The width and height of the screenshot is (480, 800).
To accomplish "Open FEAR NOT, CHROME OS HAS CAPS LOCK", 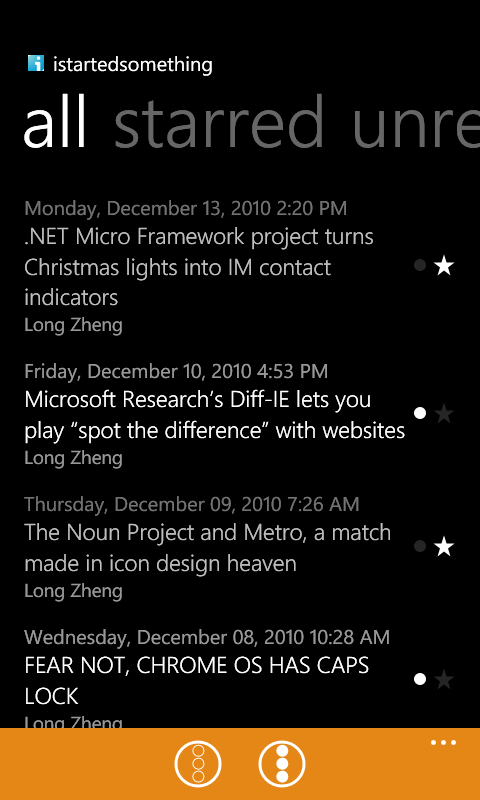I will [x=197, y=681].
